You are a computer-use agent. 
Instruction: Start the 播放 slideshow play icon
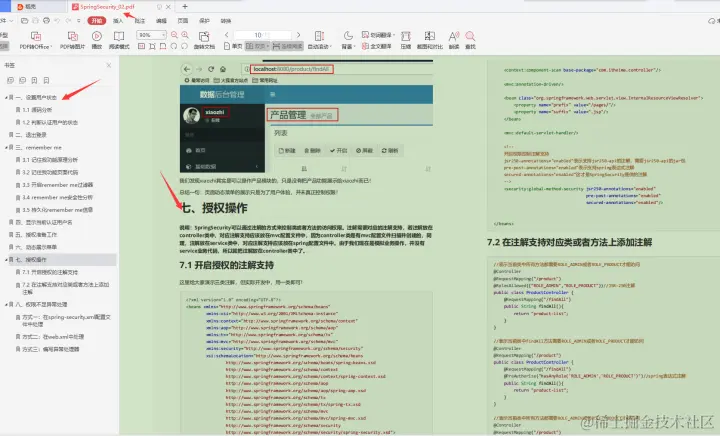[97, 36]
